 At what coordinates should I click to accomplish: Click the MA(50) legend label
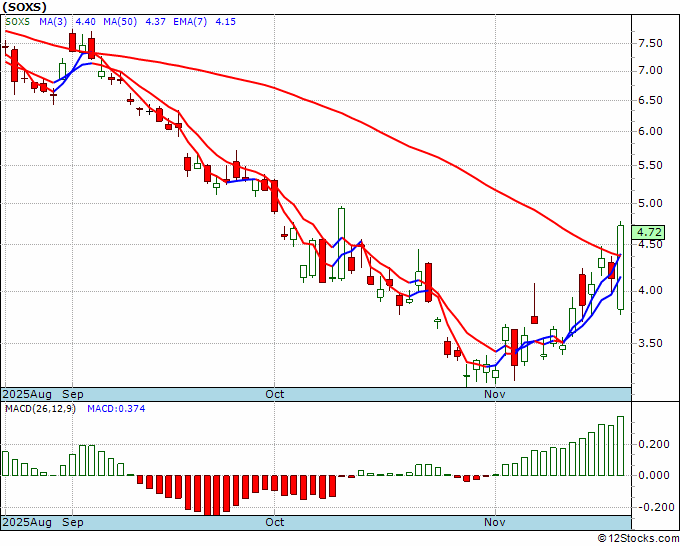point(120,22)
